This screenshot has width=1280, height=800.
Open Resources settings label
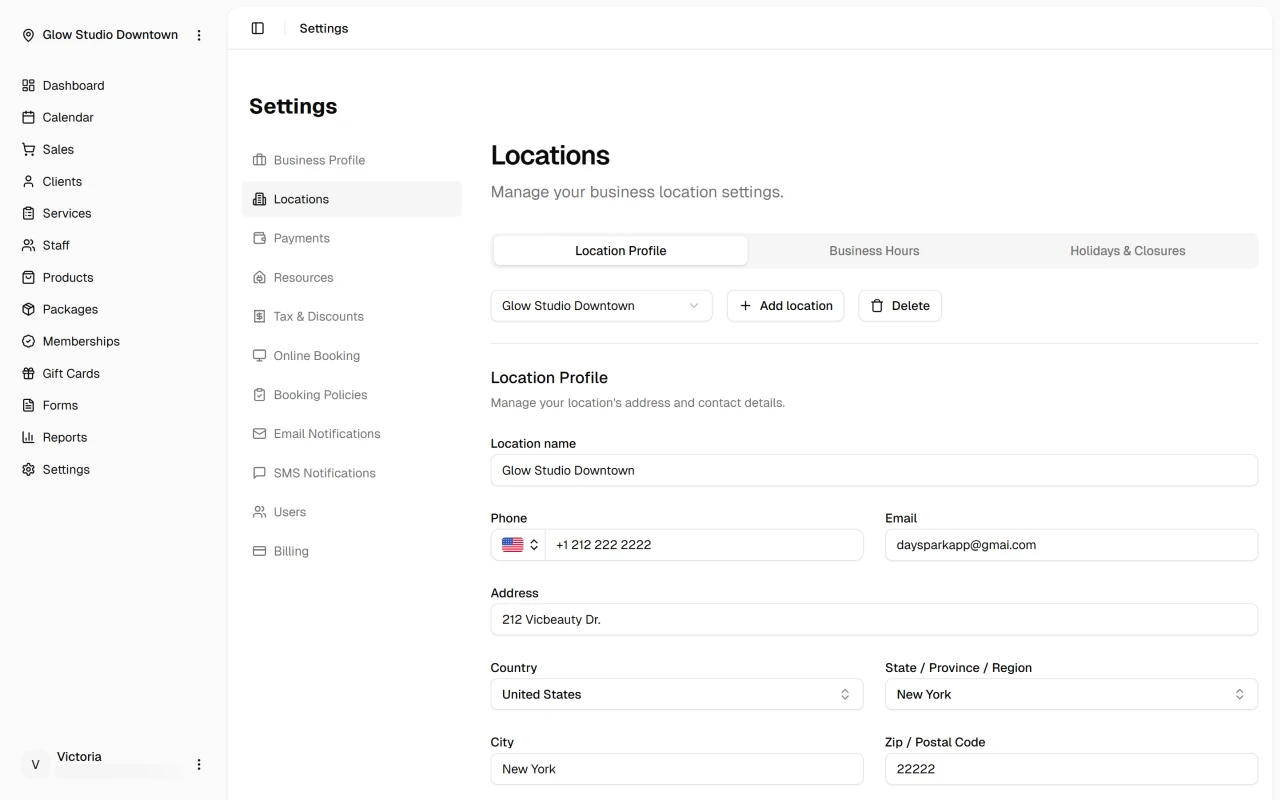[304, 277]
